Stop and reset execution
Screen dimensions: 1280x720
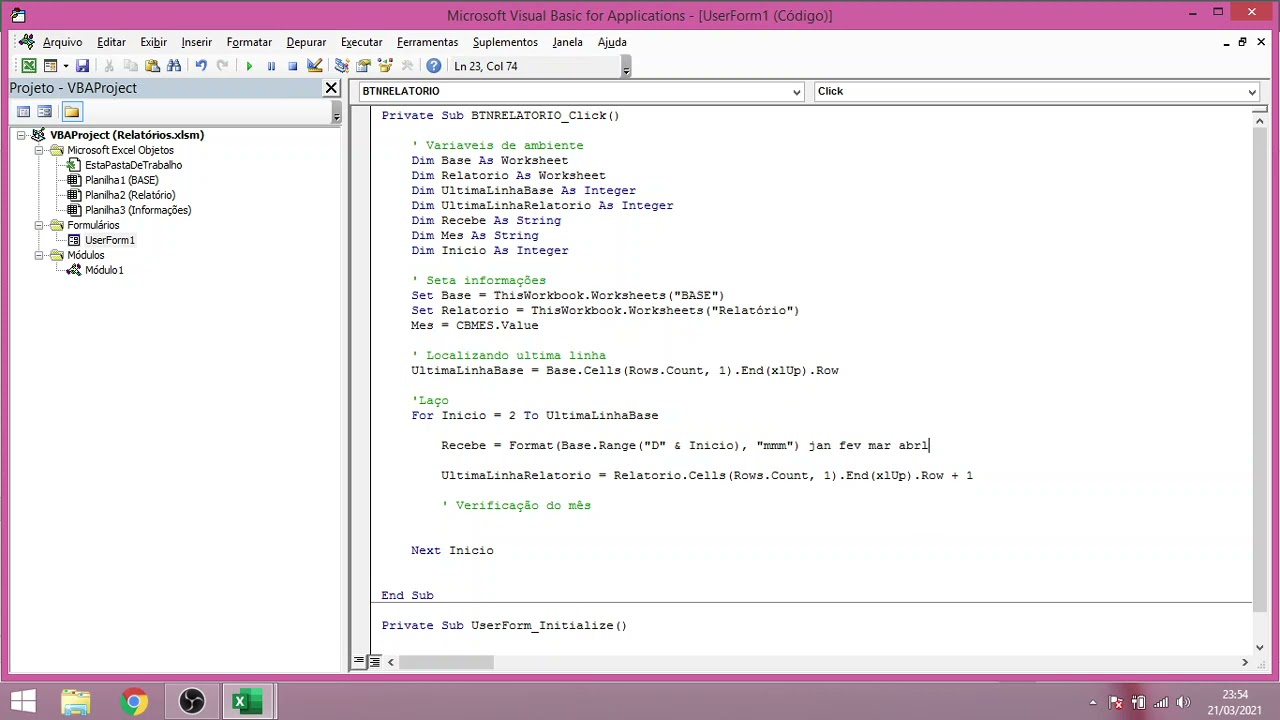coord(292,66)
